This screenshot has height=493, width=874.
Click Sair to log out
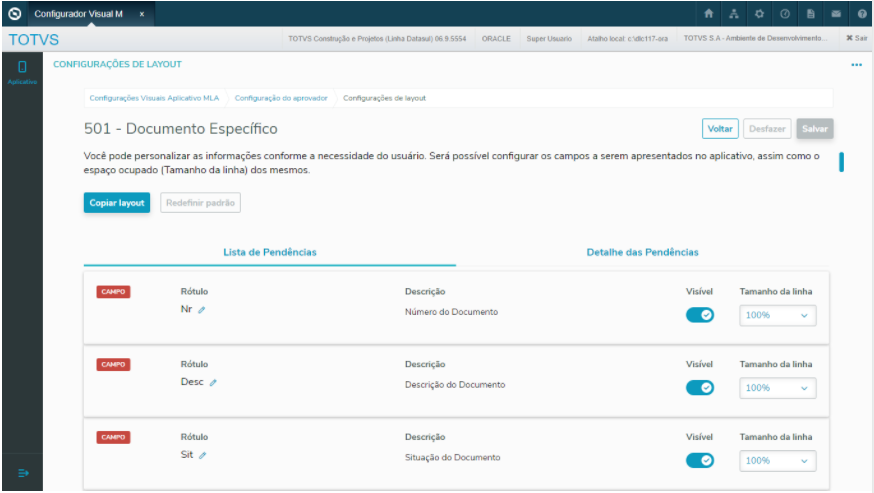[857, 38]
